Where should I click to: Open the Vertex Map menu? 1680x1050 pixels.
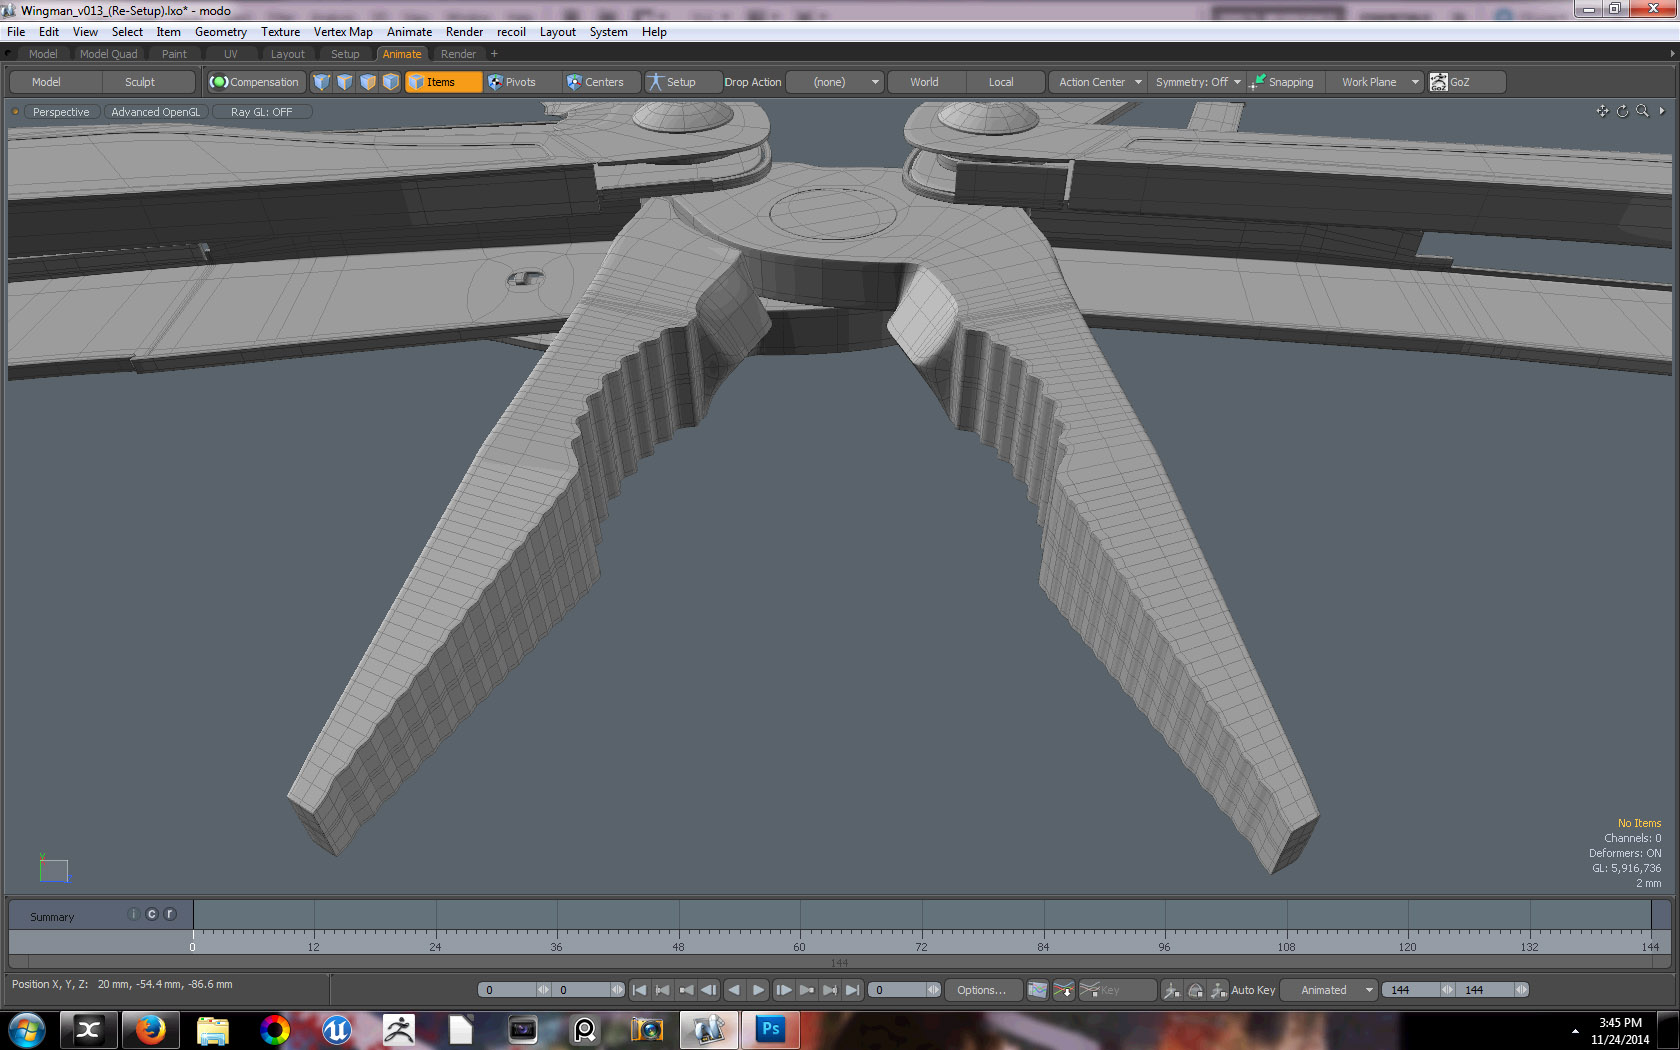343,32
